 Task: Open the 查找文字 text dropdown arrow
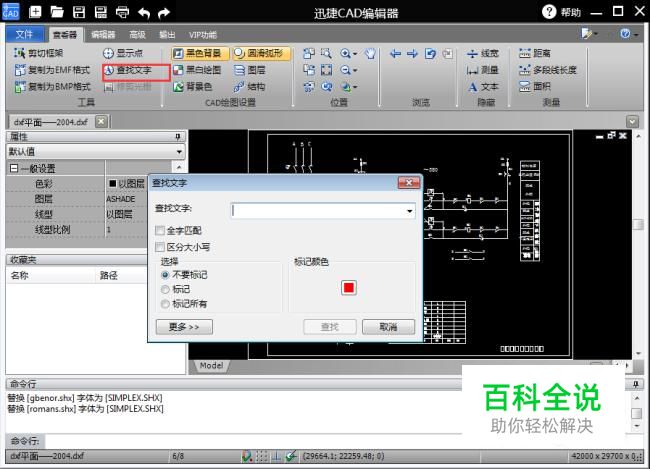(409, 211)
